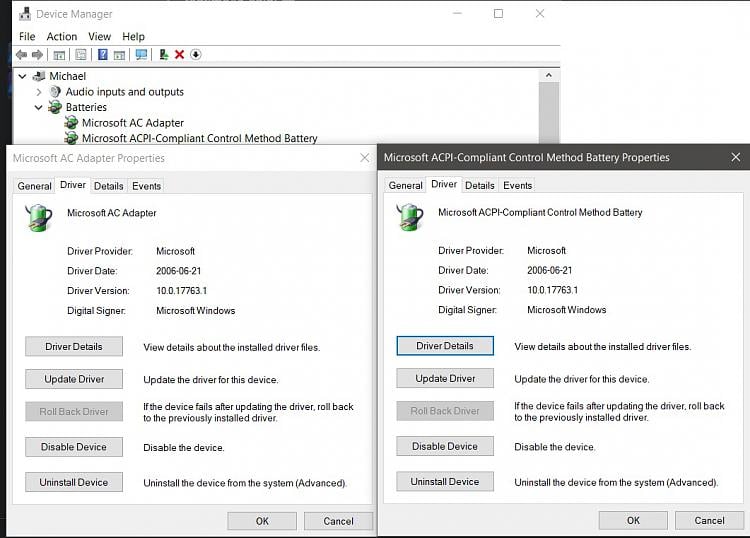The image size is (750, 538).
Task: Click the Batteries category icon
Action: pyautogui.click(x=55, y=107)
